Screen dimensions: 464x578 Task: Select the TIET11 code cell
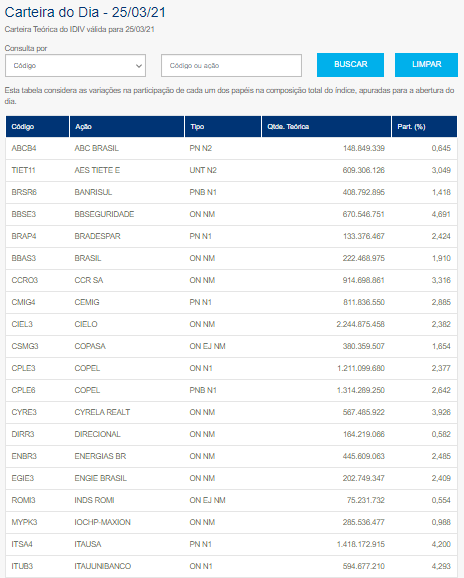[23, 170]
